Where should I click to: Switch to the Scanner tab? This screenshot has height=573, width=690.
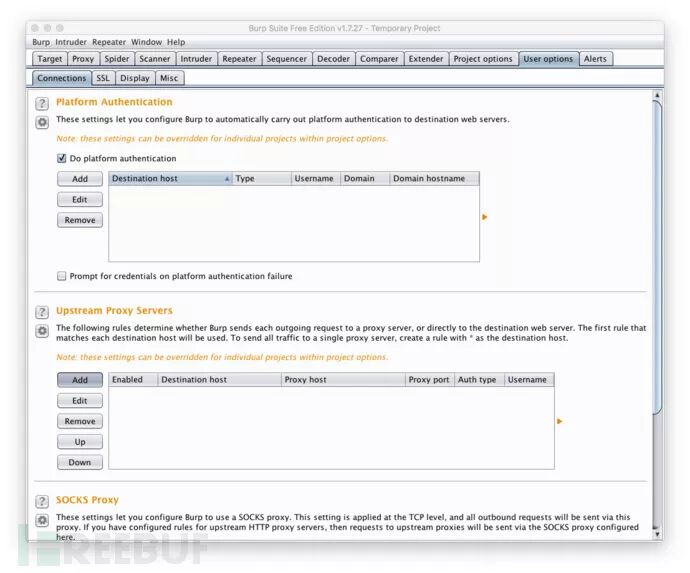click(x=154, y=59)
